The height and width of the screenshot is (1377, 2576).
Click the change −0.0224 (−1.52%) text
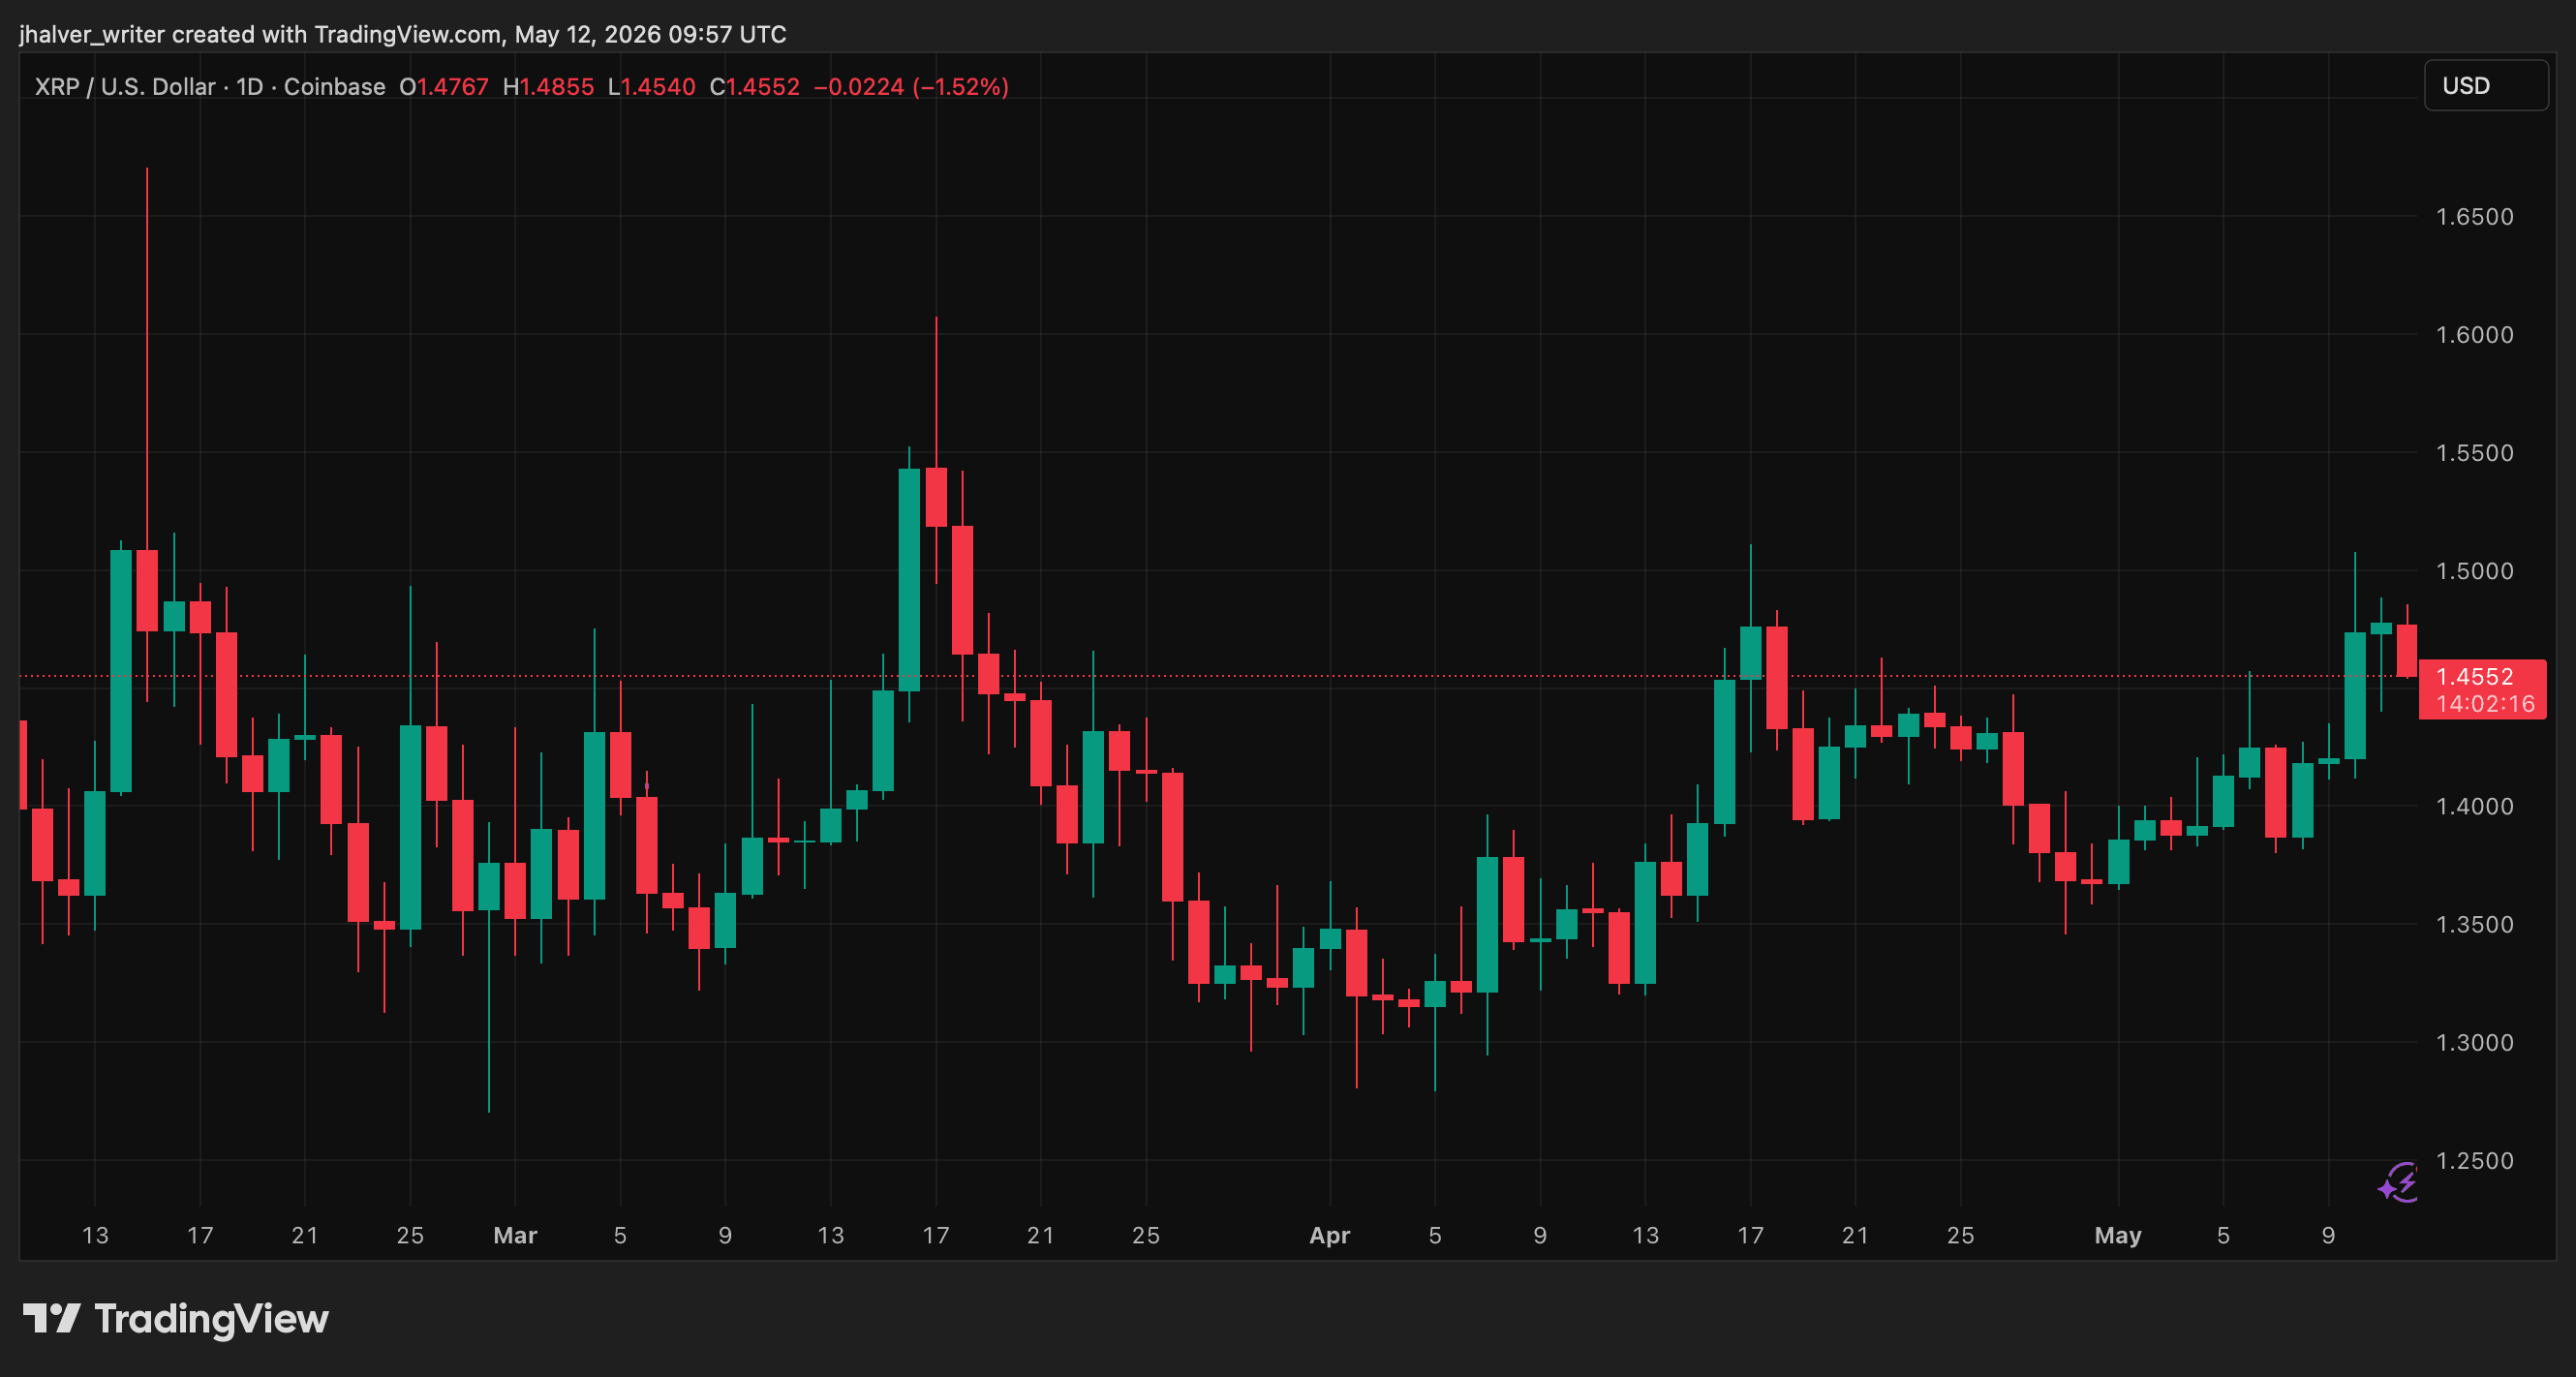911,87
